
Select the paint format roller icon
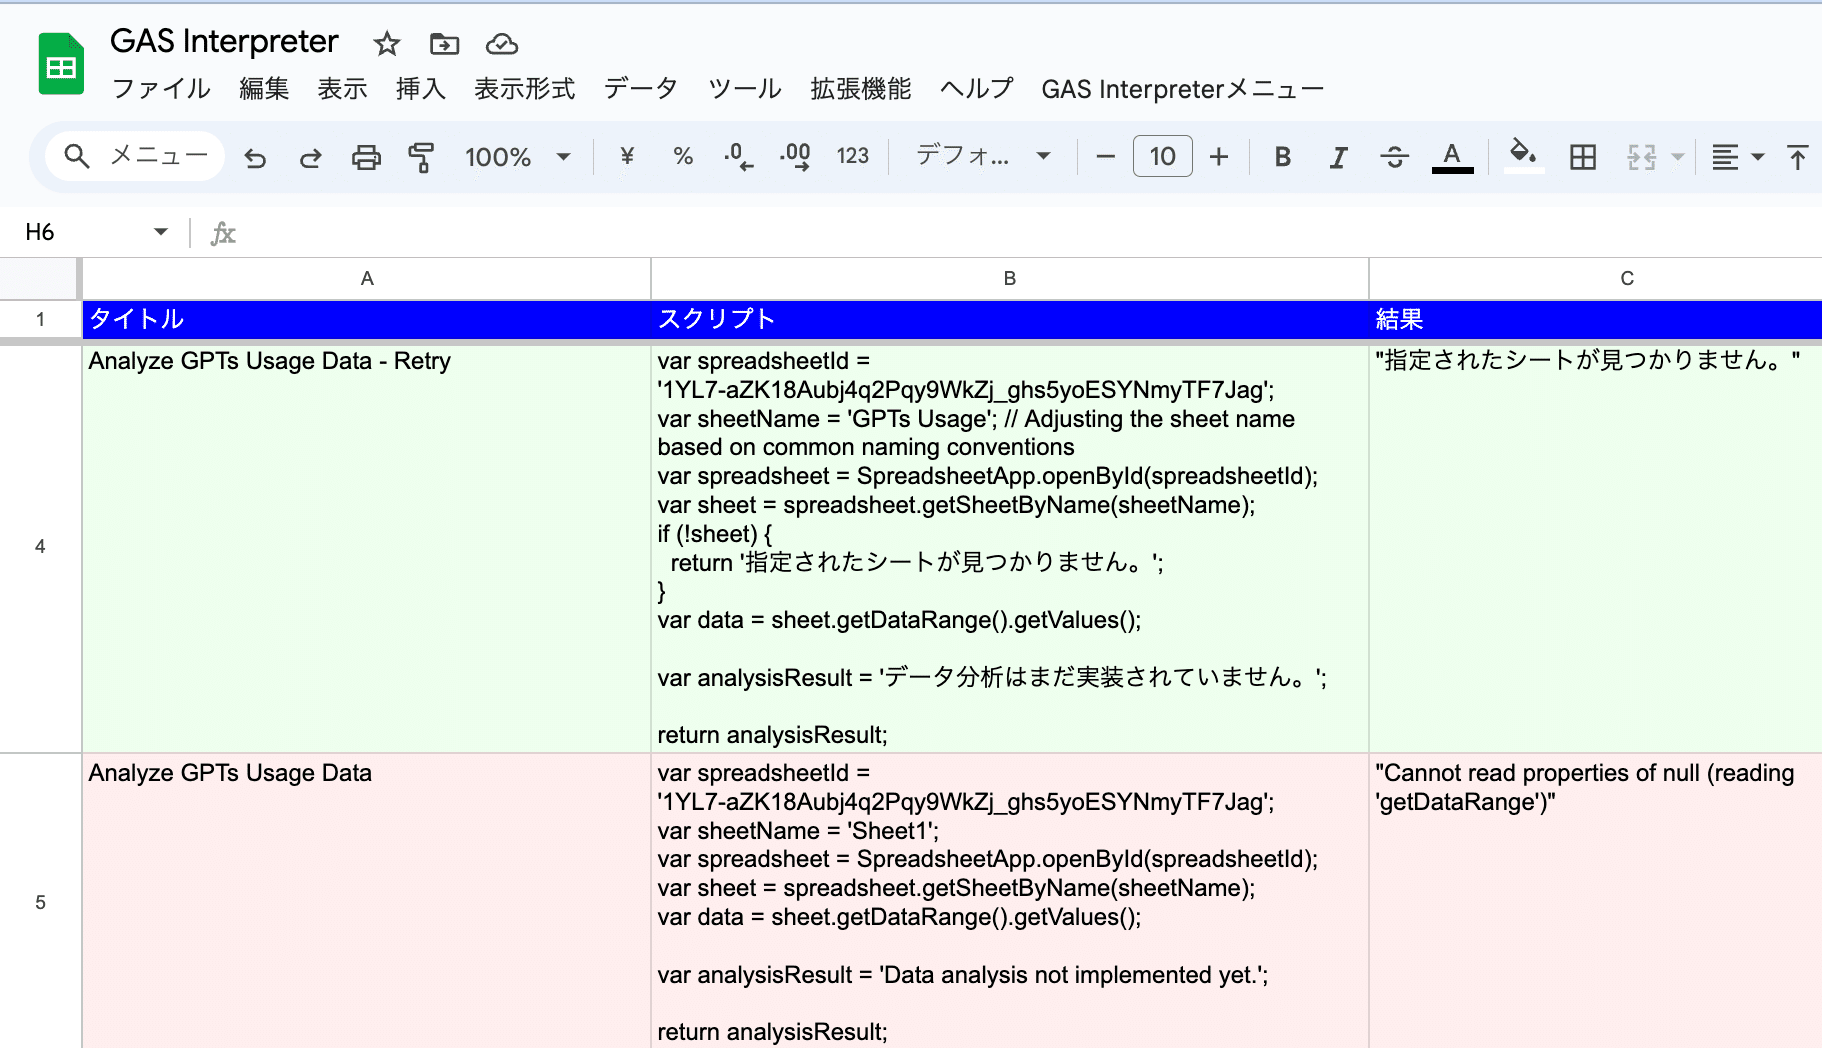click(x=421, y=157)
